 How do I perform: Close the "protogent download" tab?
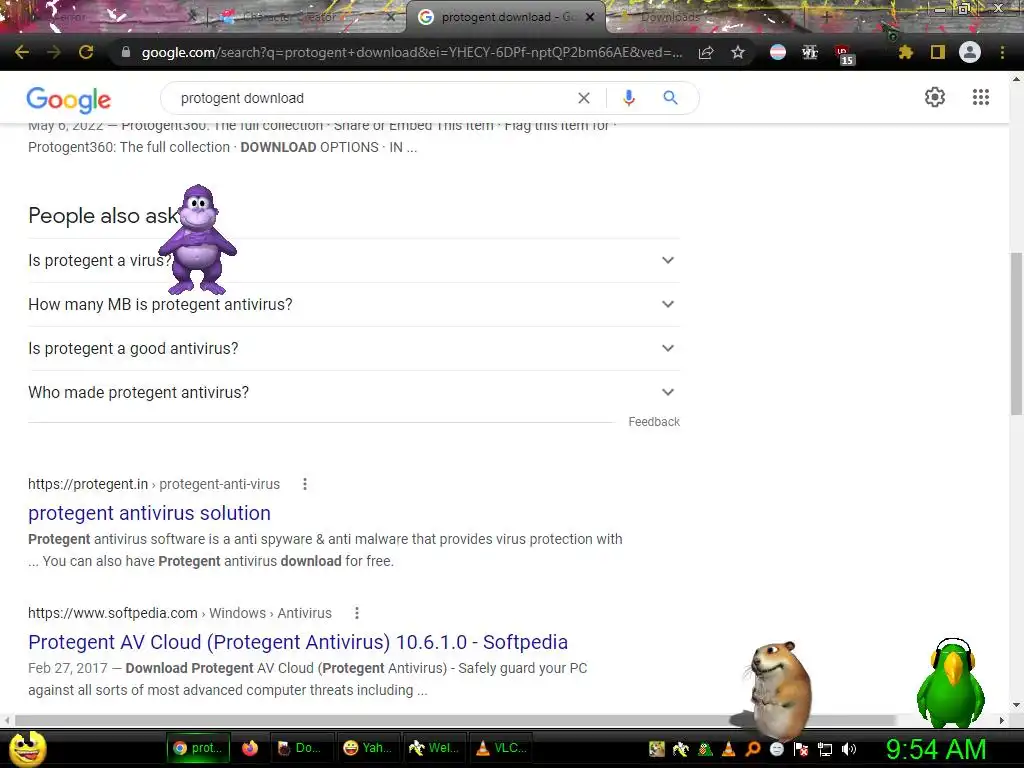(590, 17)
